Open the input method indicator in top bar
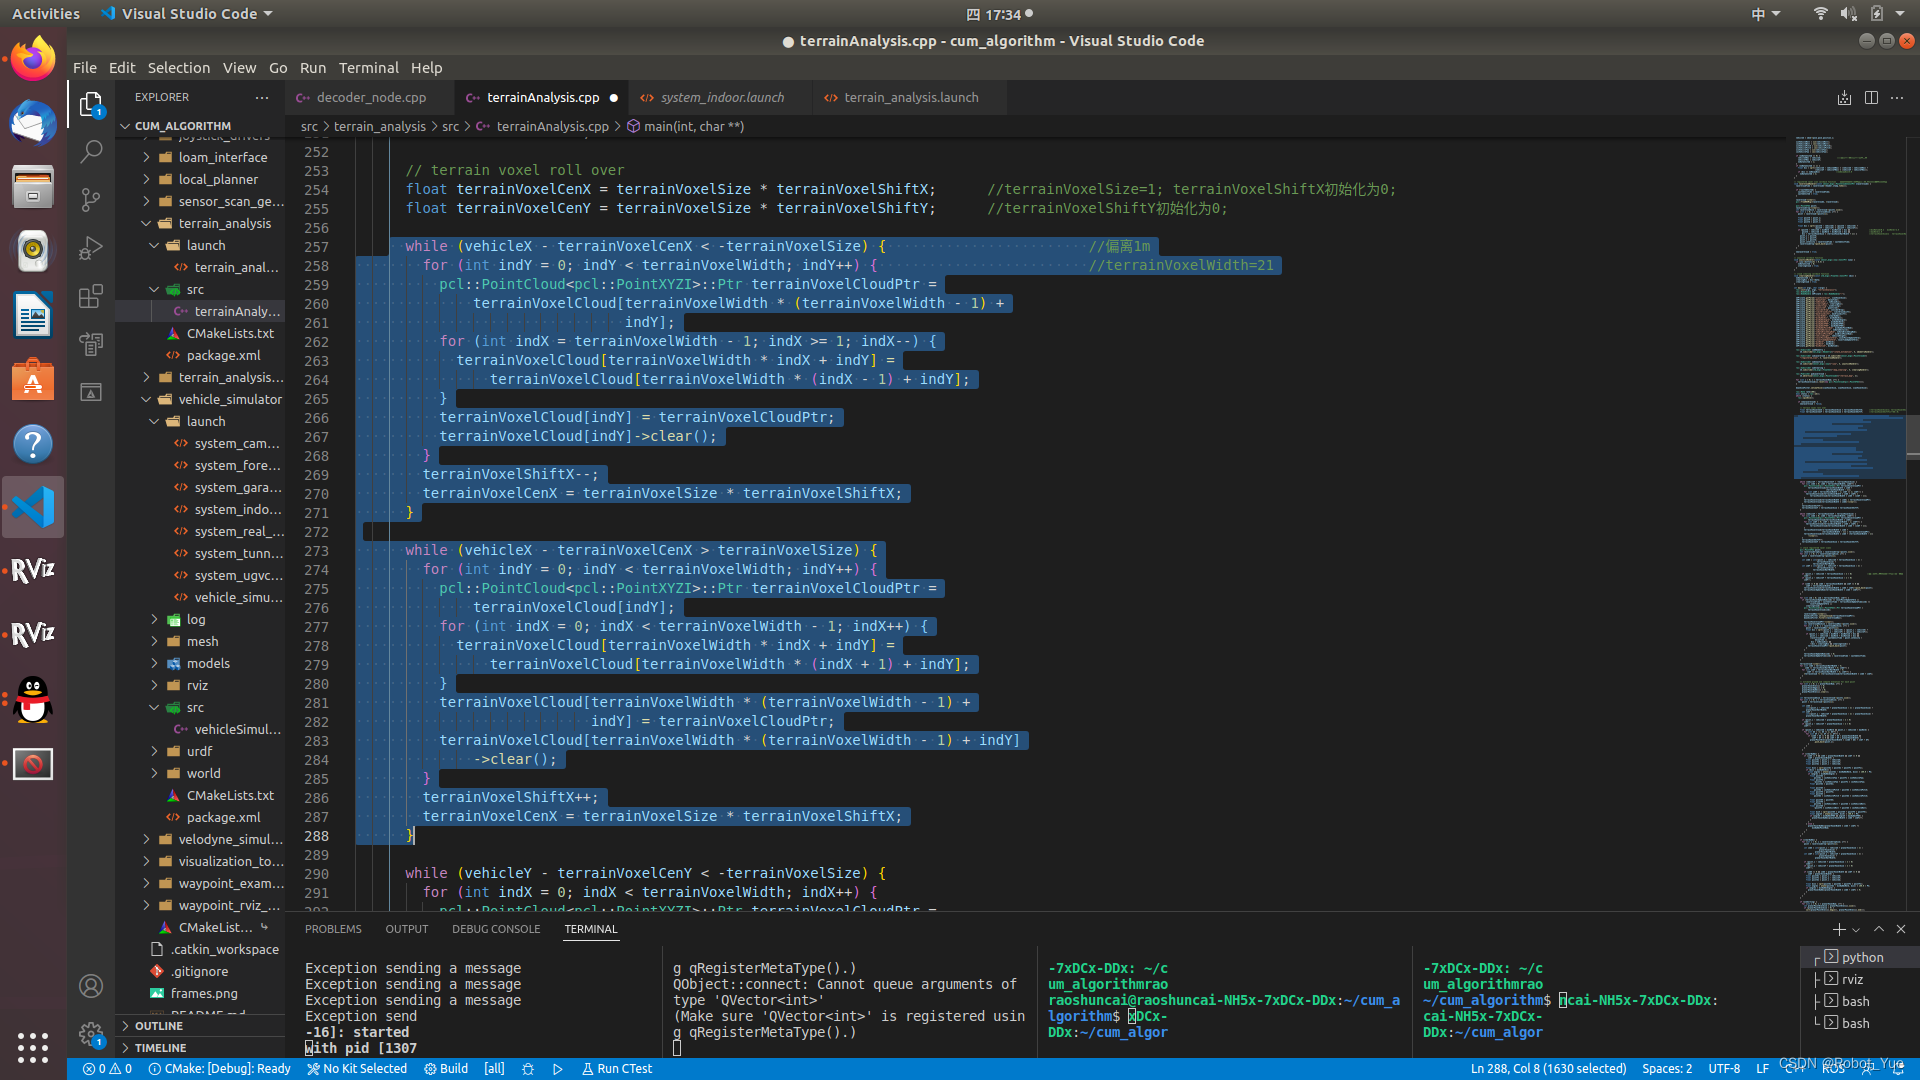Screen dimensions: 1920x1080 click(1765, 14)
